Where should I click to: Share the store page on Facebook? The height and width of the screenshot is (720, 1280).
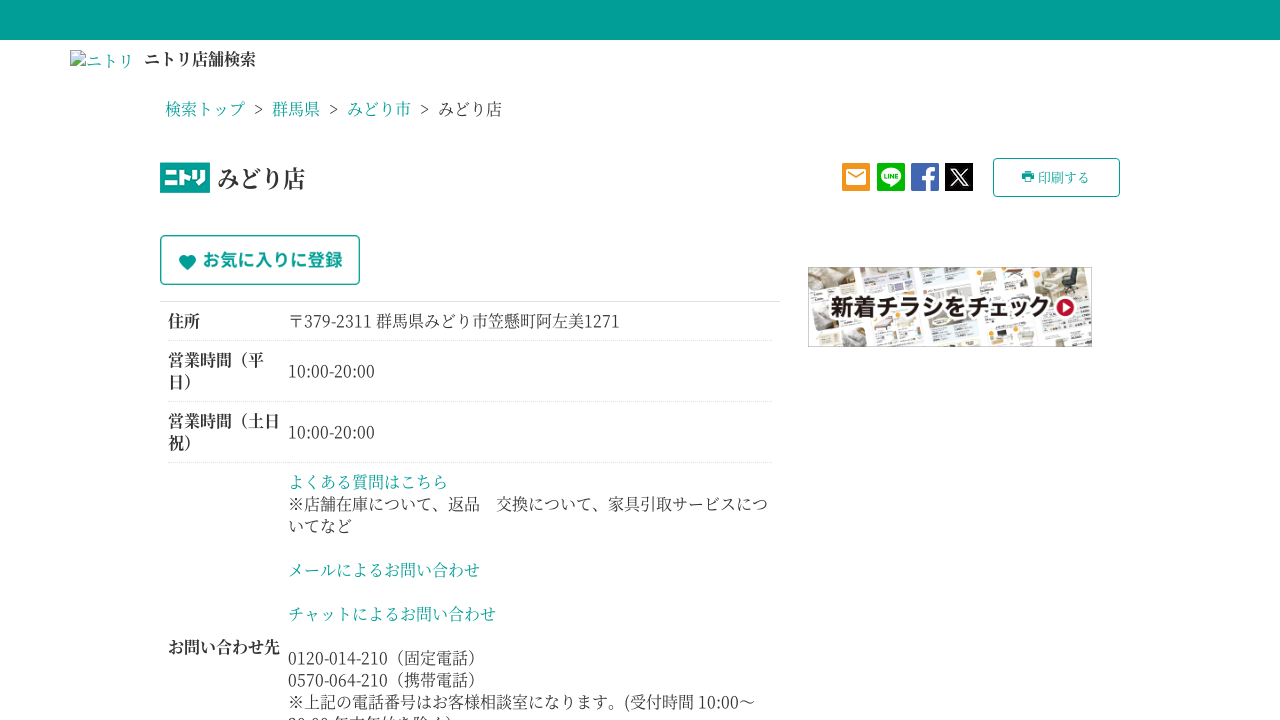[x=925, y=177]
